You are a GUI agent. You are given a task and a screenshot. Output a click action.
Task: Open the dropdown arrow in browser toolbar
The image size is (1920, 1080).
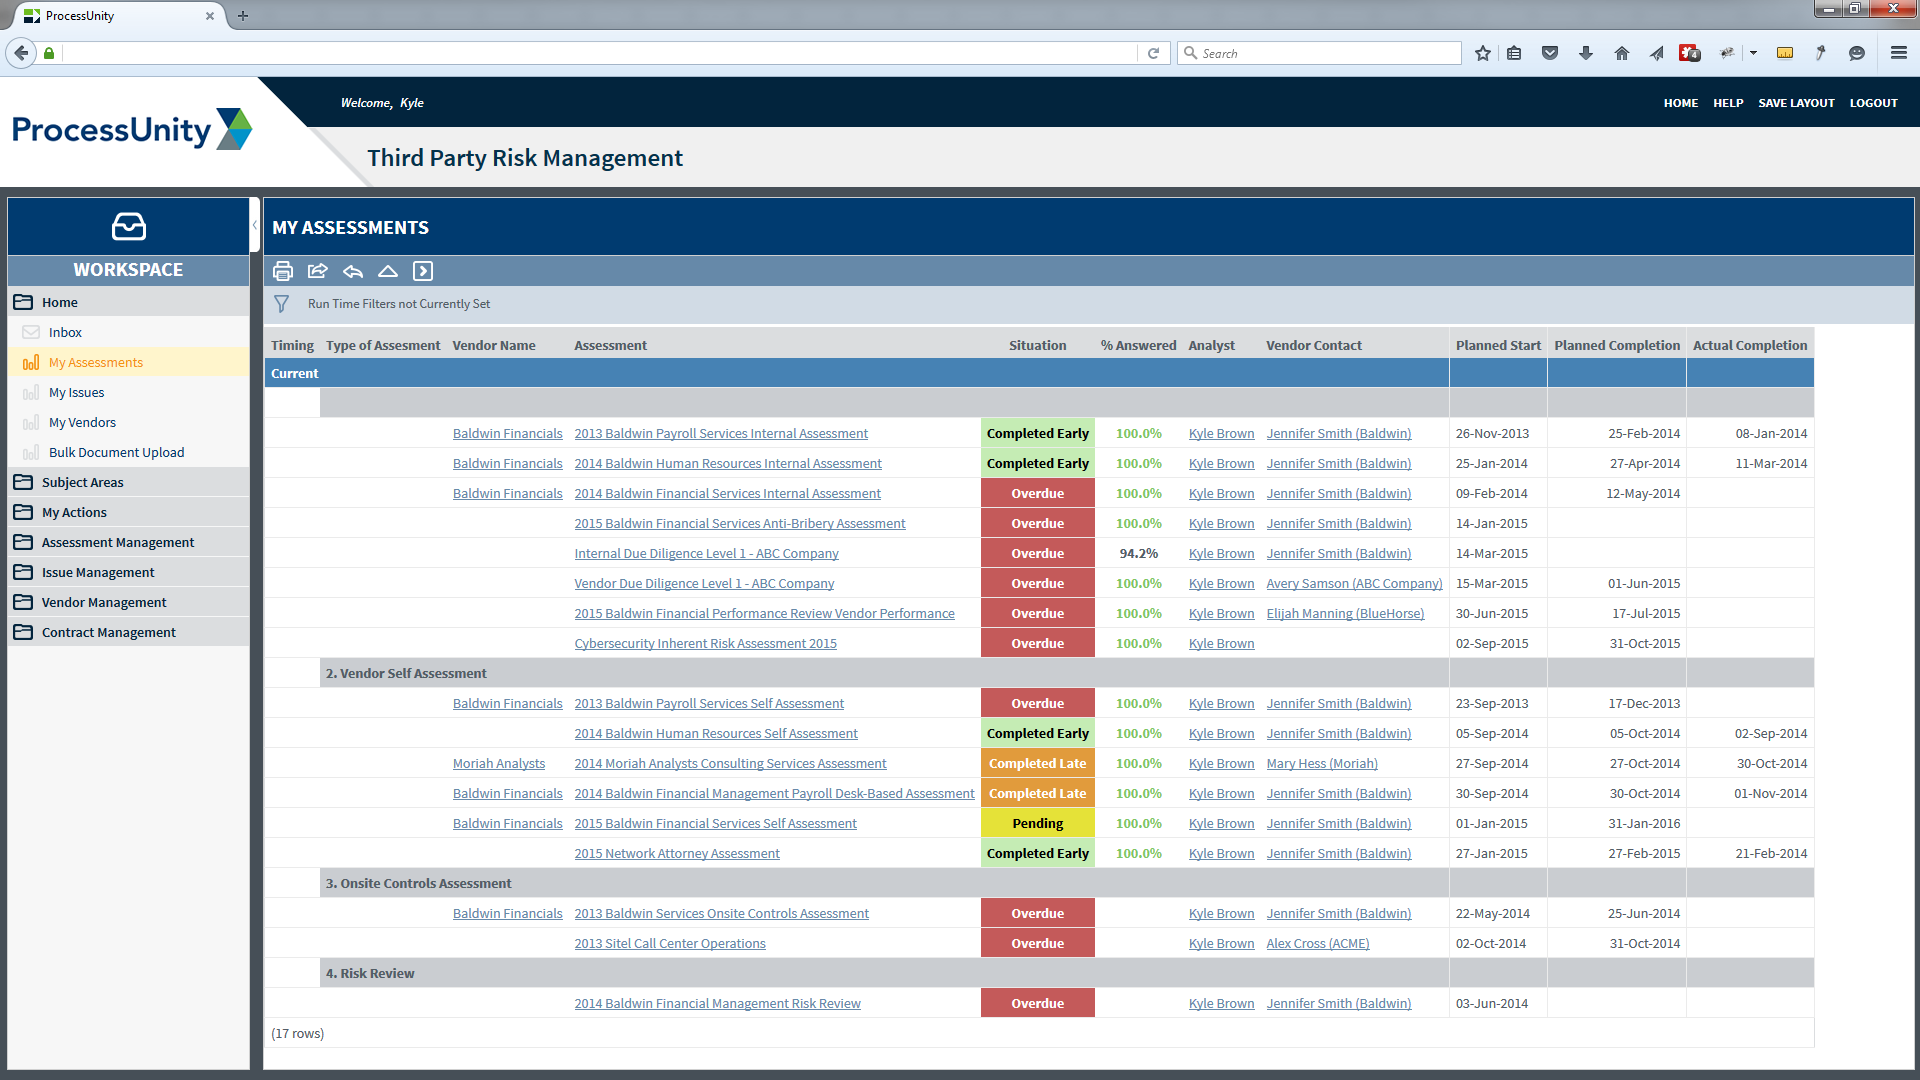(x=1753, y=53)
